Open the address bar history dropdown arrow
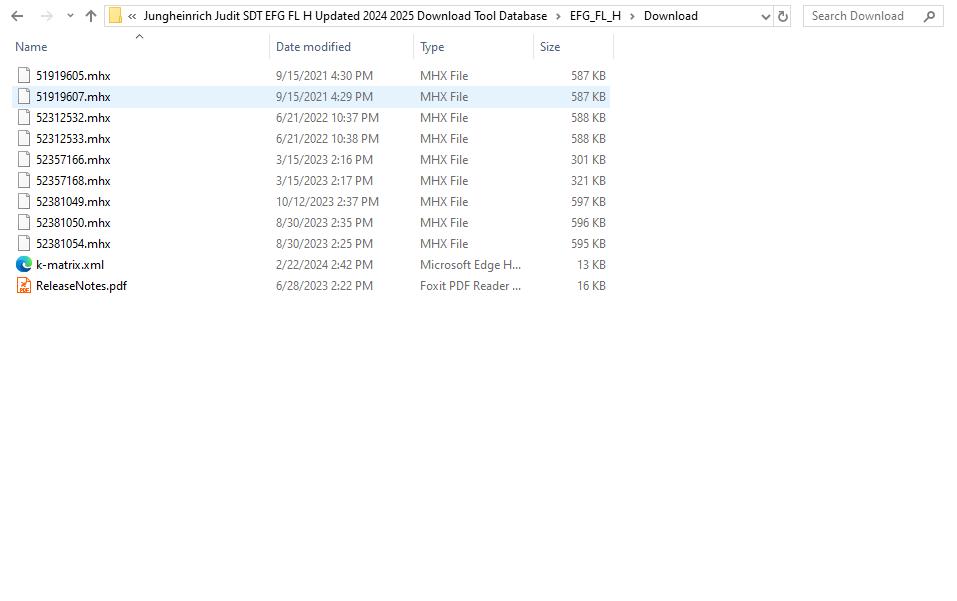 765,16
